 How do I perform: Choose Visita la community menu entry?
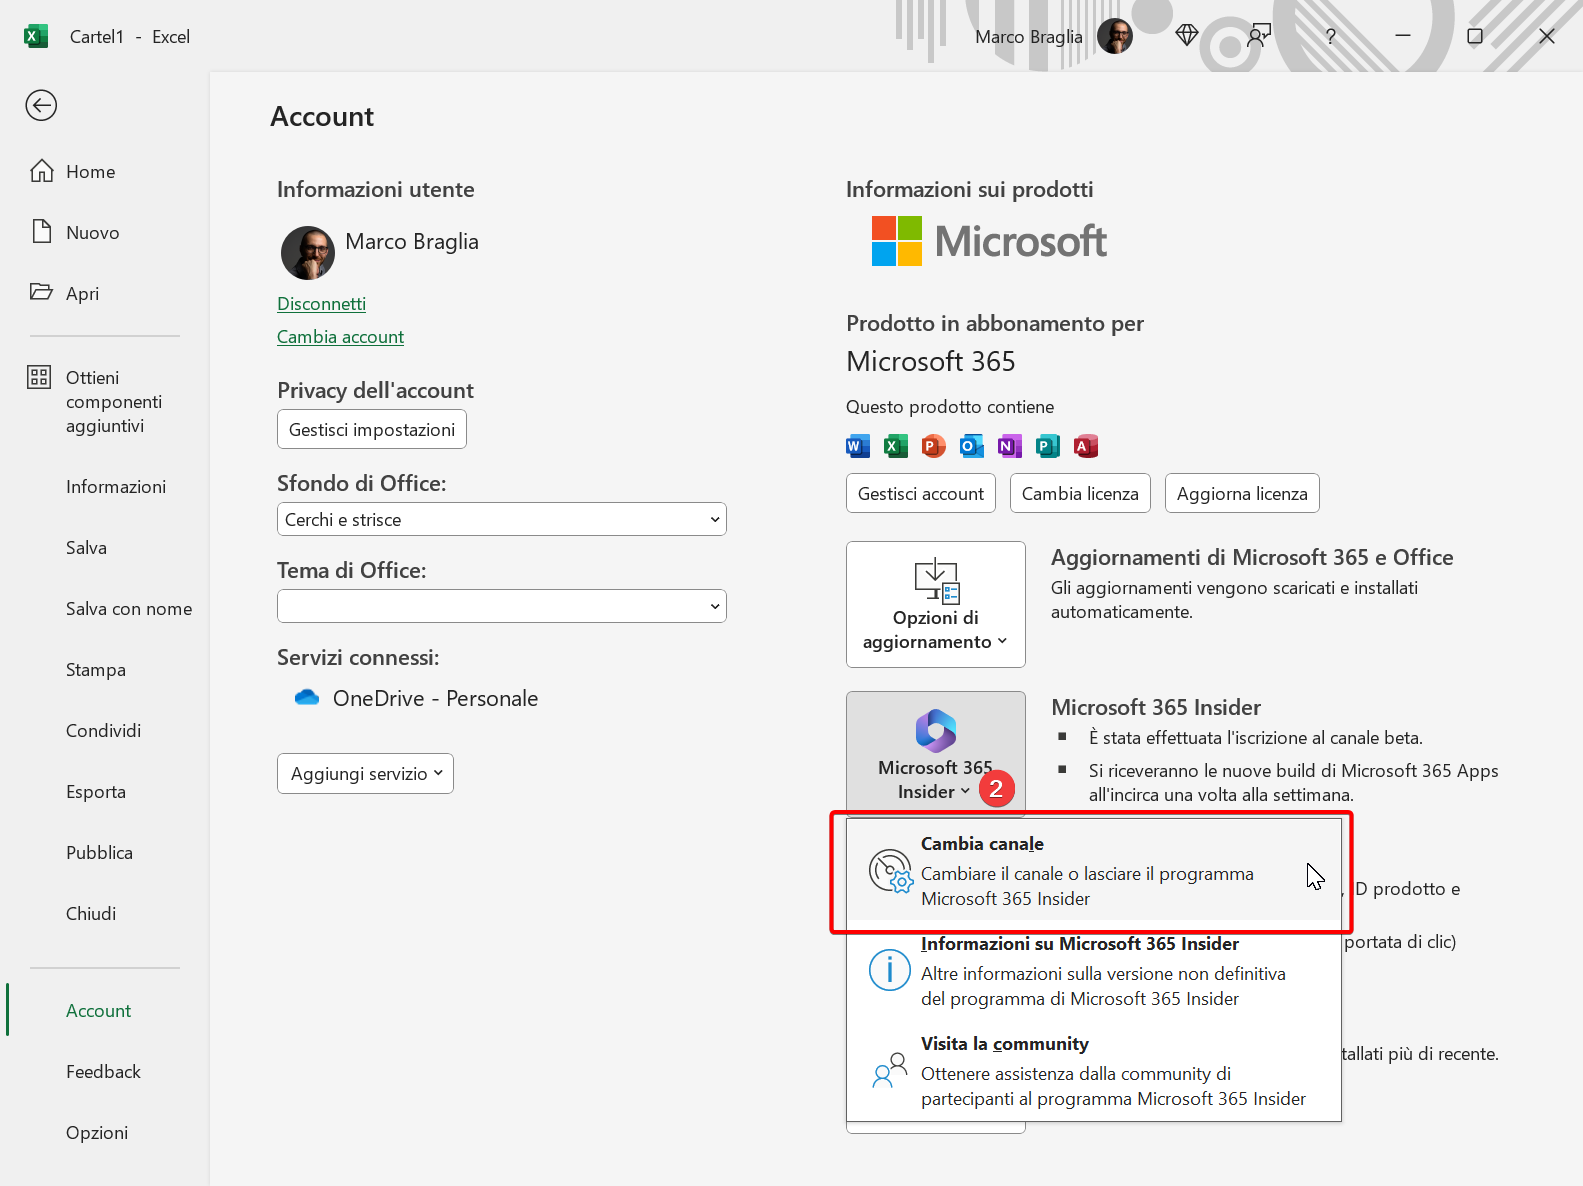click(1093, 1070)
